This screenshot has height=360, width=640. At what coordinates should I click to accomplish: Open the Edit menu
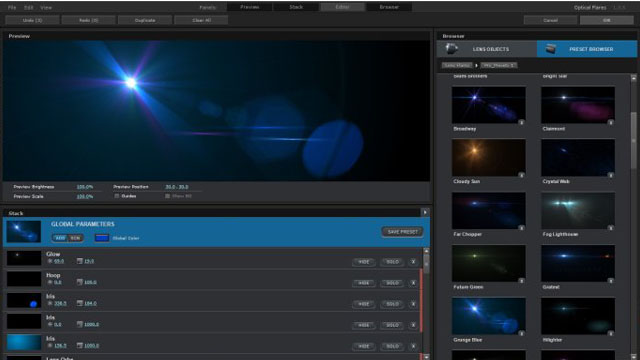tap(29, 7)
